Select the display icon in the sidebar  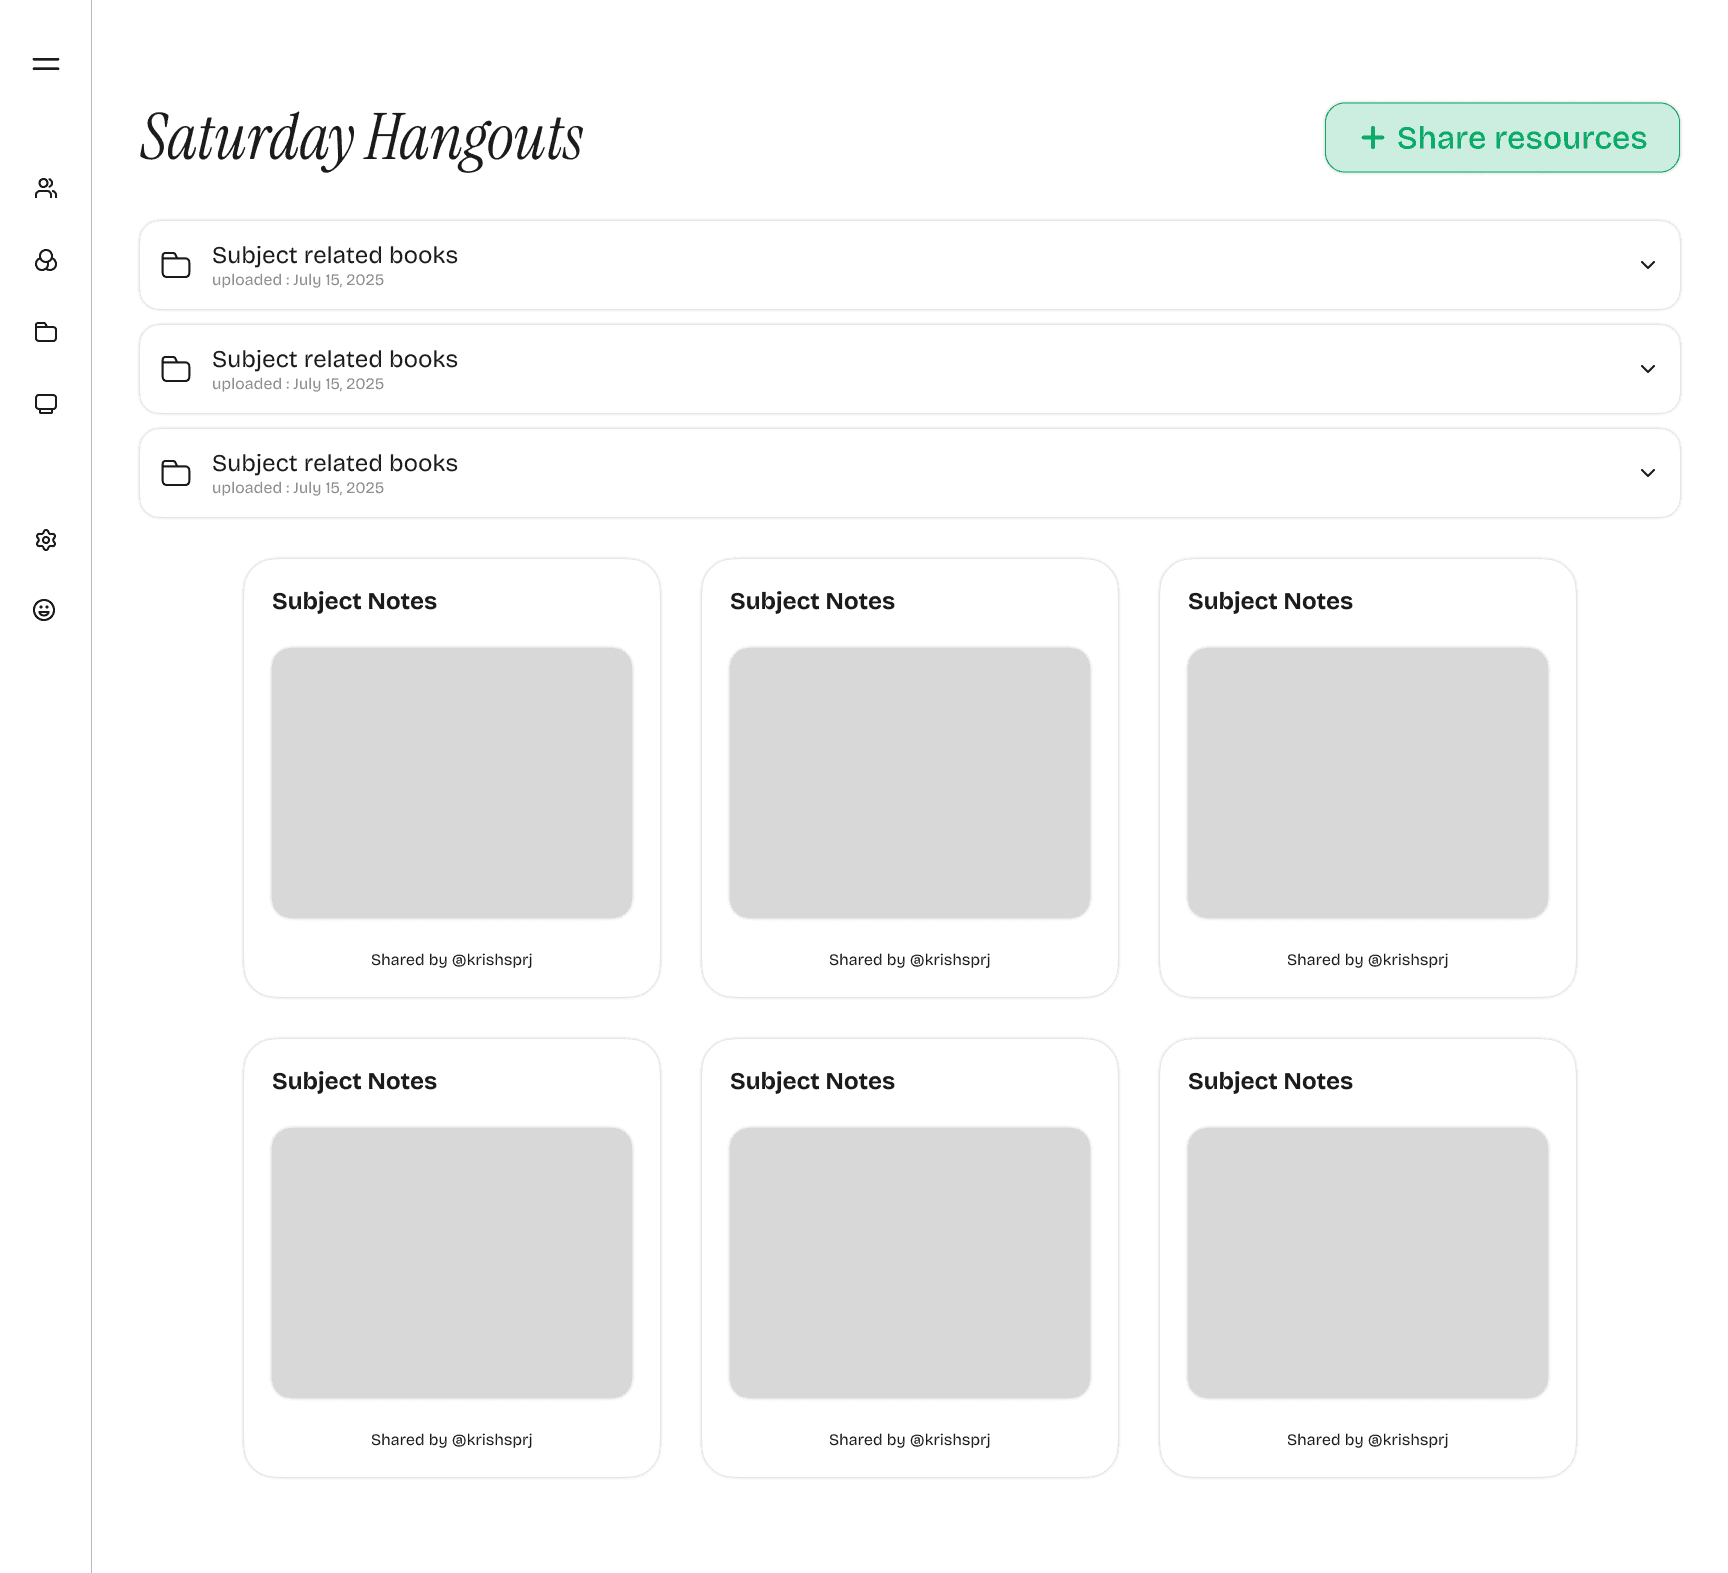click(x=45, y=404)
